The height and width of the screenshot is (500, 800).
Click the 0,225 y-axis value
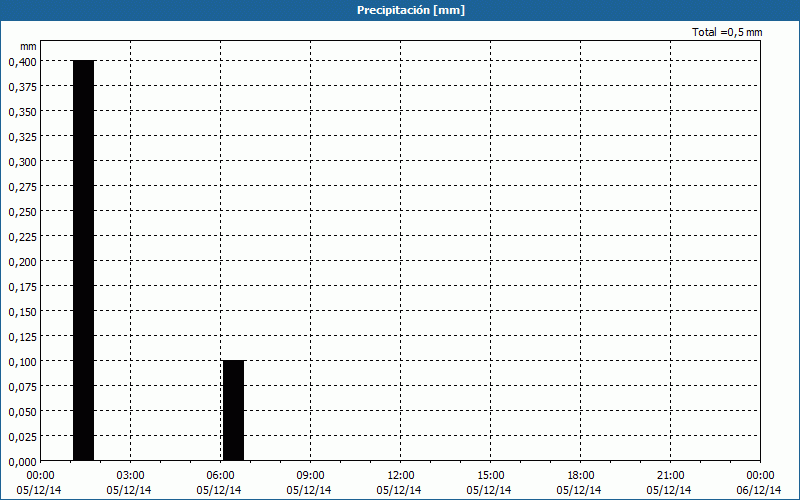22,237
